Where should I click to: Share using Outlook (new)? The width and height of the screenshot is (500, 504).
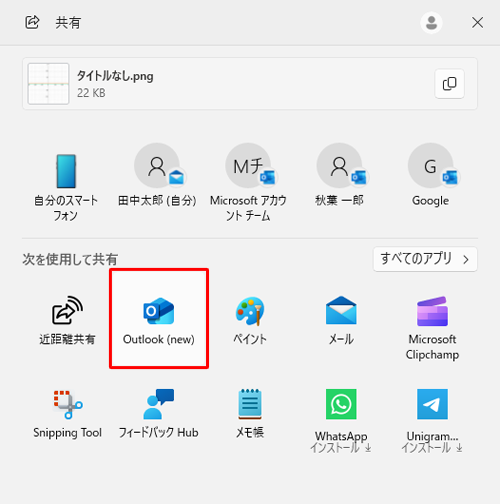[x=159, y=319]
